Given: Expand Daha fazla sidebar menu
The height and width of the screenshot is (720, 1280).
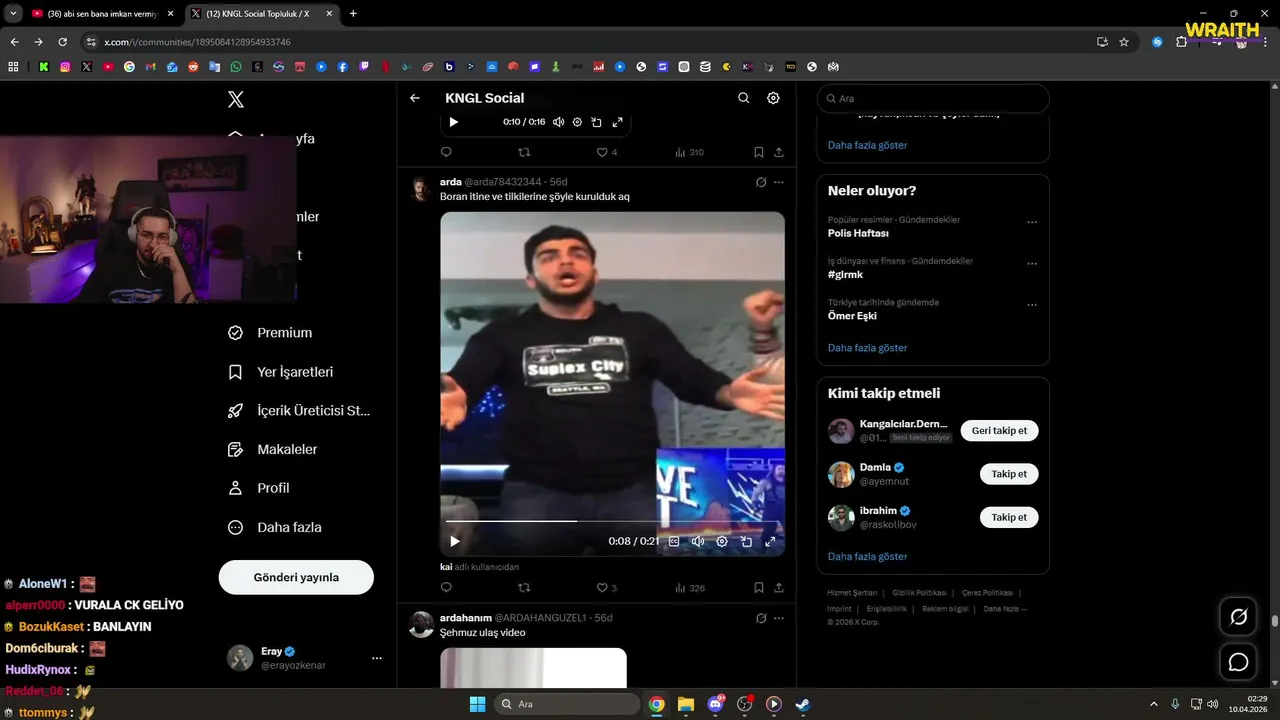Looking at the screenshot, I should click(x=275, y=527).
